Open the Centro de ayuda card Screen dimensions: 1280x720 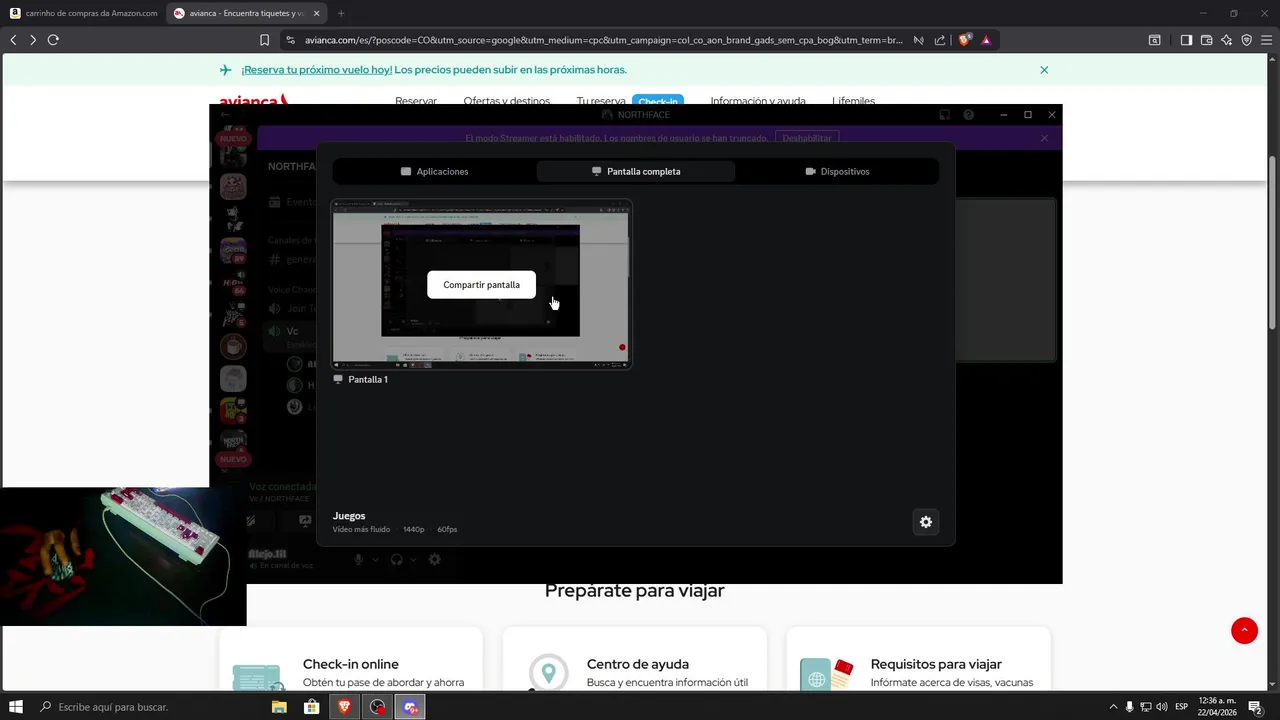635,659
